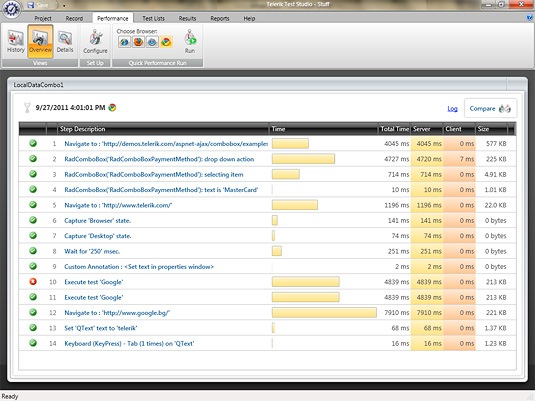
Task: Click the run timestamp 9/27/2011 4:01:01 PM
Action: click(70, 108)
